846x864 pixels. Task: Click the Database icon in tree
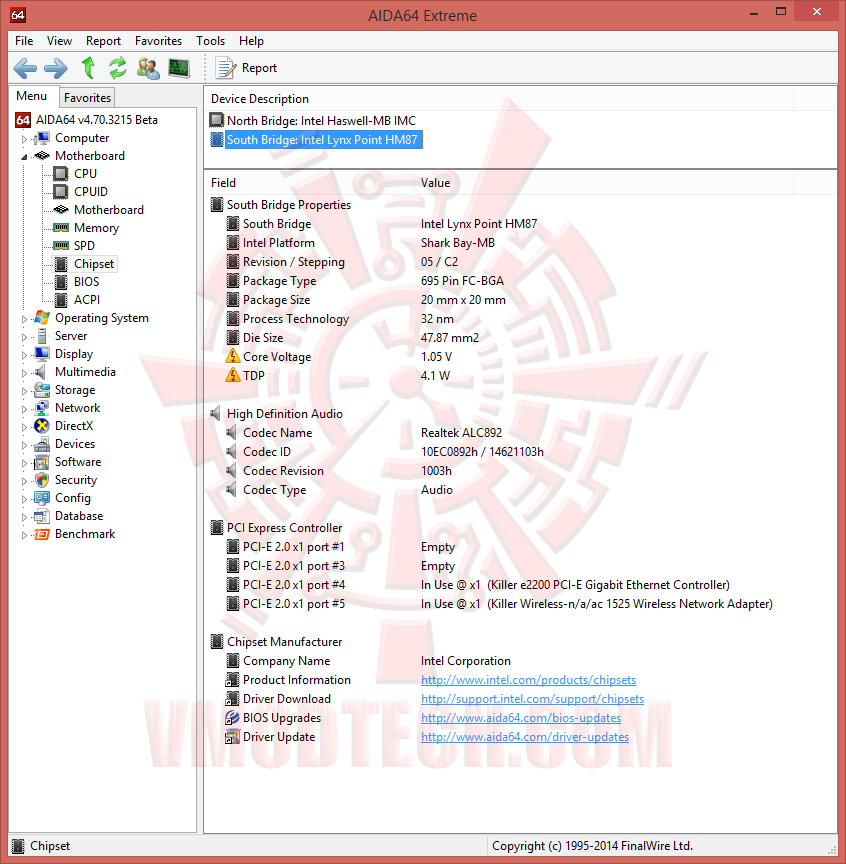[x=42, y=516]
